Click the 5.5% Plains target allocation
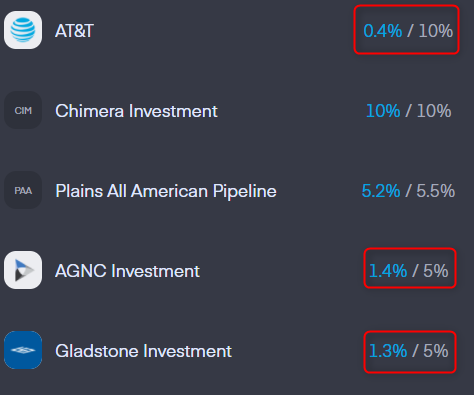The height and width of the screenshot is (395, 474). point(436,191)
